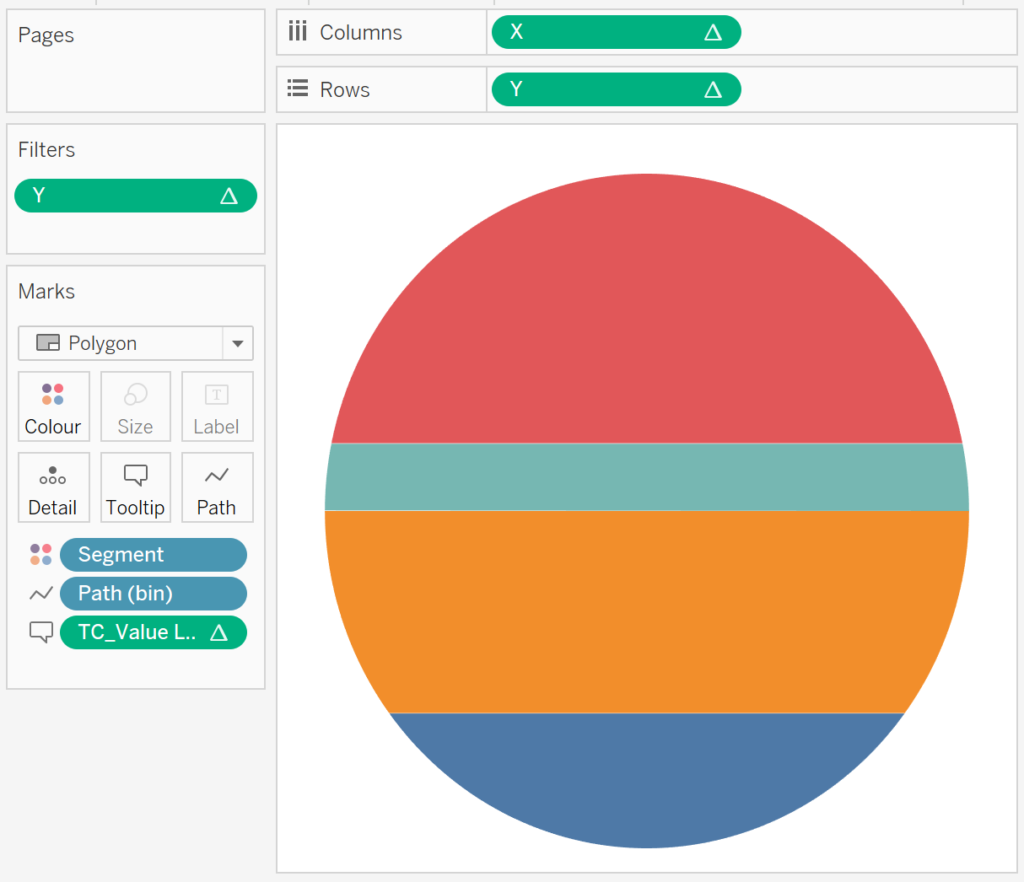Open the Path marks card
This screenshot has height=882, width=1024.
tap(217, 488)
